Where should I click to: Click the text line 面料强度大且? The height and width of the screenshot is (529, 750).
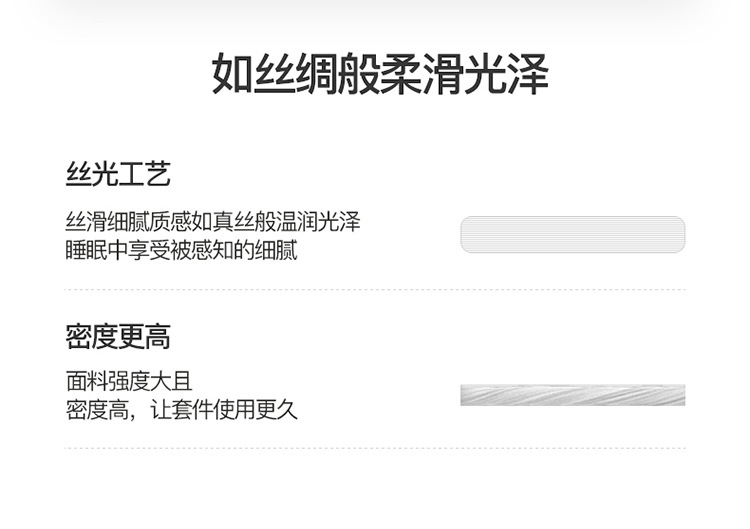128,382
